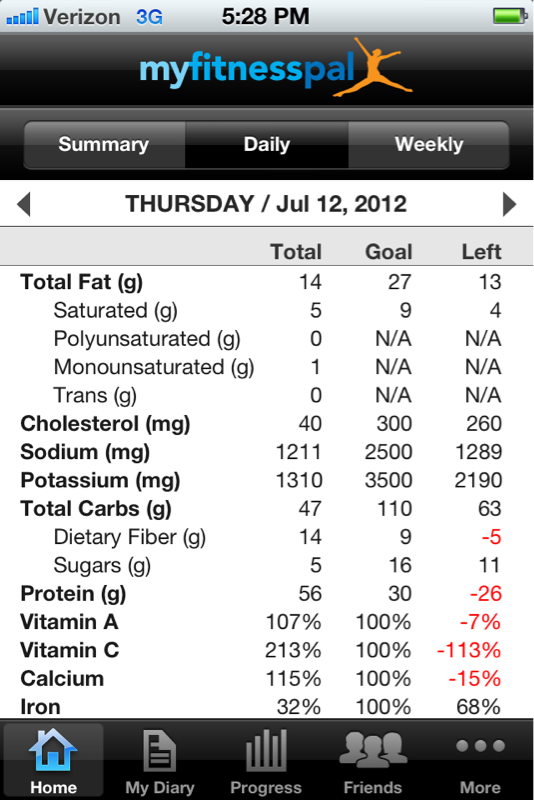
Task: Tap the battery indicator icon
Action: pyautogui.click(x=510, y=16)
